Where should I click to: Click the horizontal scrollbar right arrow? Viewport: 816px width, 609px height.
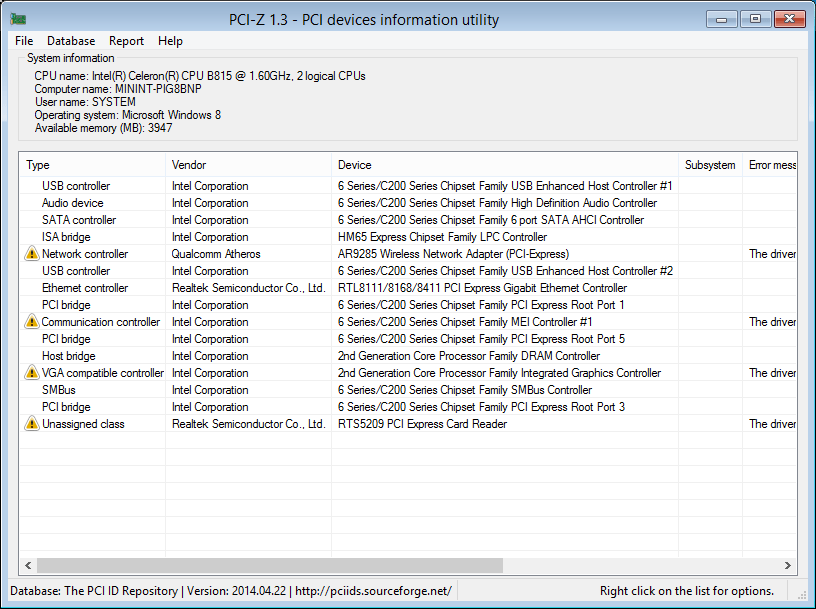pyautogui.click(x=787, y=565)
